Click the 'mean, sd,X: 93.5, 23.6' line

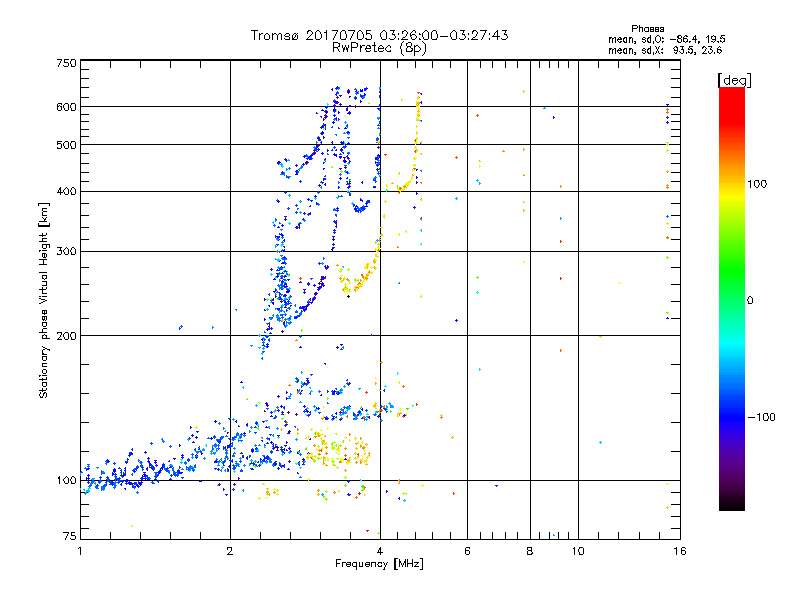[665, 50]
